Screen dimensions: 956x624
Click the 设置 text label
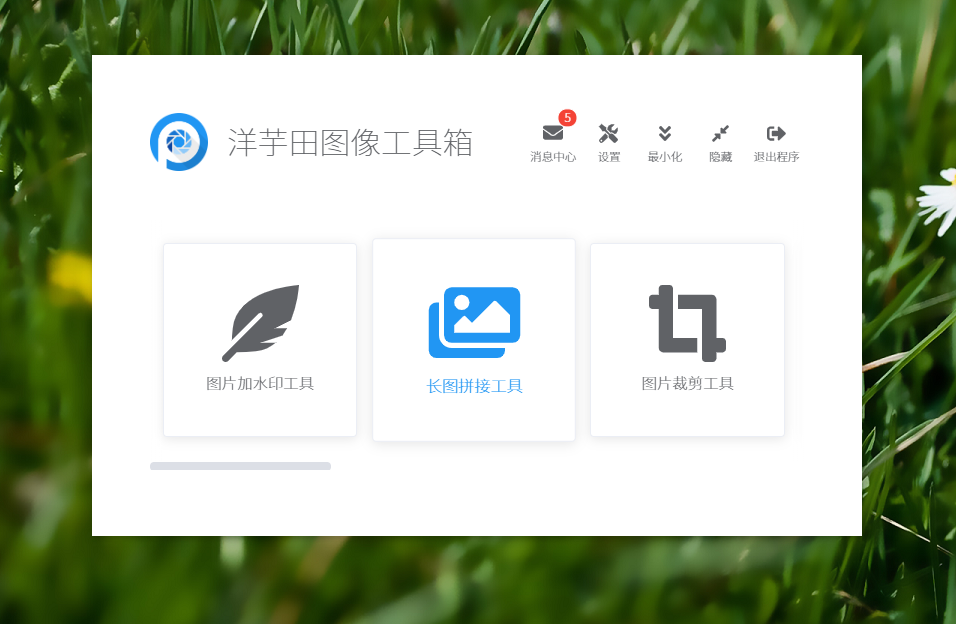(x=608, y=157)
